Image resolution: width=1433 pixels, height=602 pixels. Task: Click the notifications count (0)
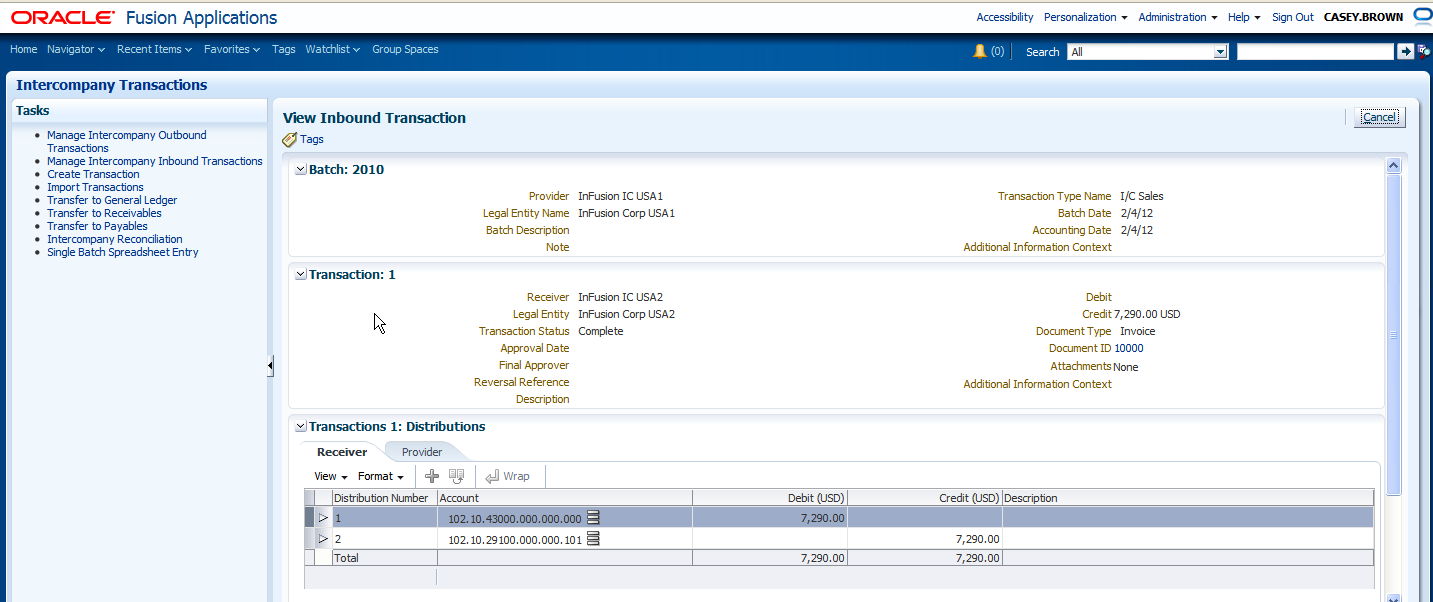(997, 51)
